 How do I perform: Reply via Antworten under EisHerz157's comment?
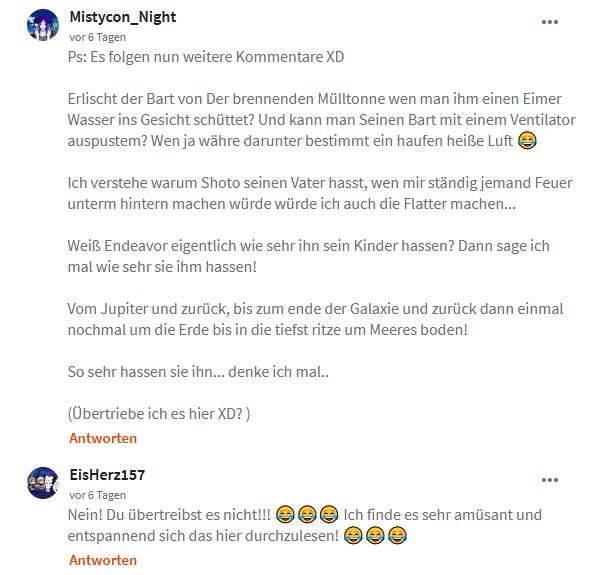coord(103,560)
